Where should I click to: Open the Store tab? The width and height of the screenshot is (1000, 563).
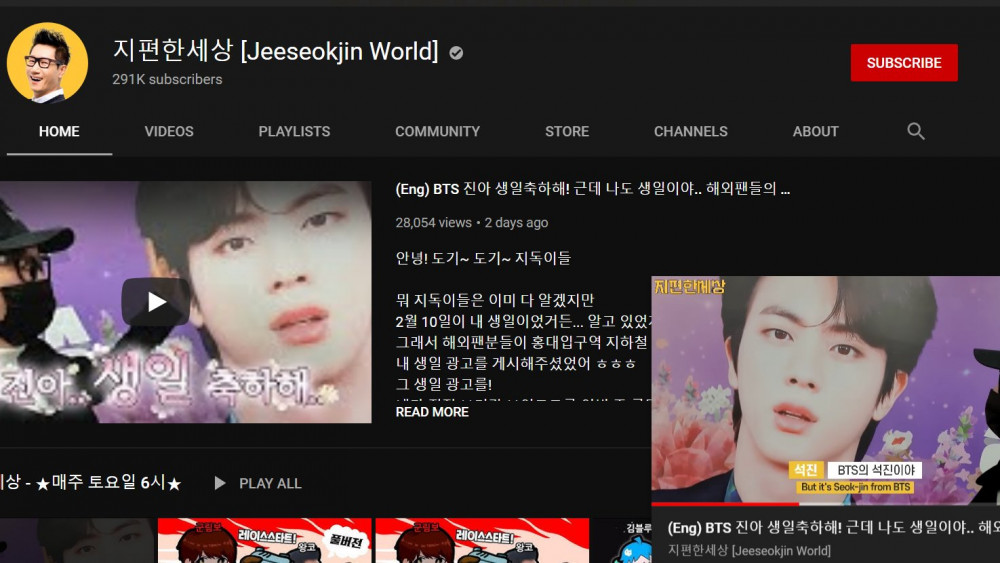[x=567, y=131]
